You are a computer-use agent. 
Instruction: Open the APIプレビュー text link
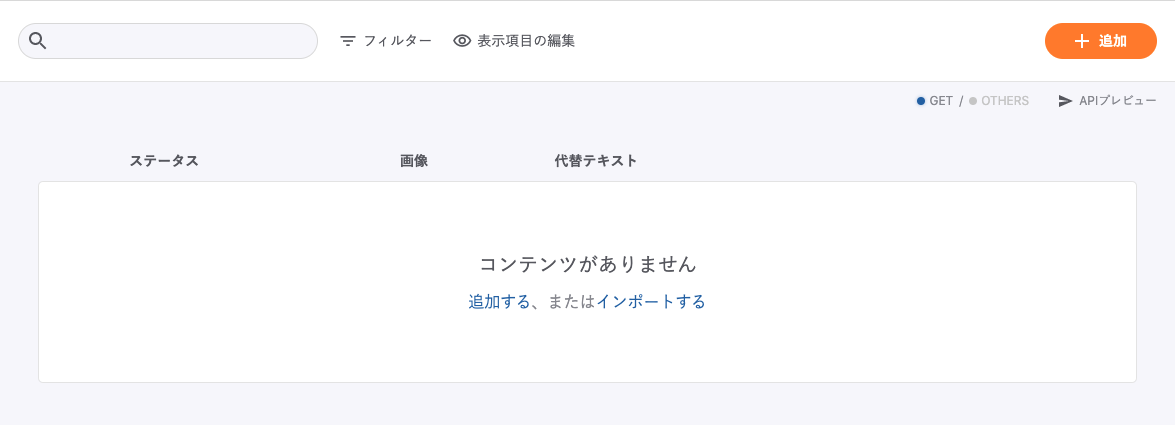[1118, 101]
